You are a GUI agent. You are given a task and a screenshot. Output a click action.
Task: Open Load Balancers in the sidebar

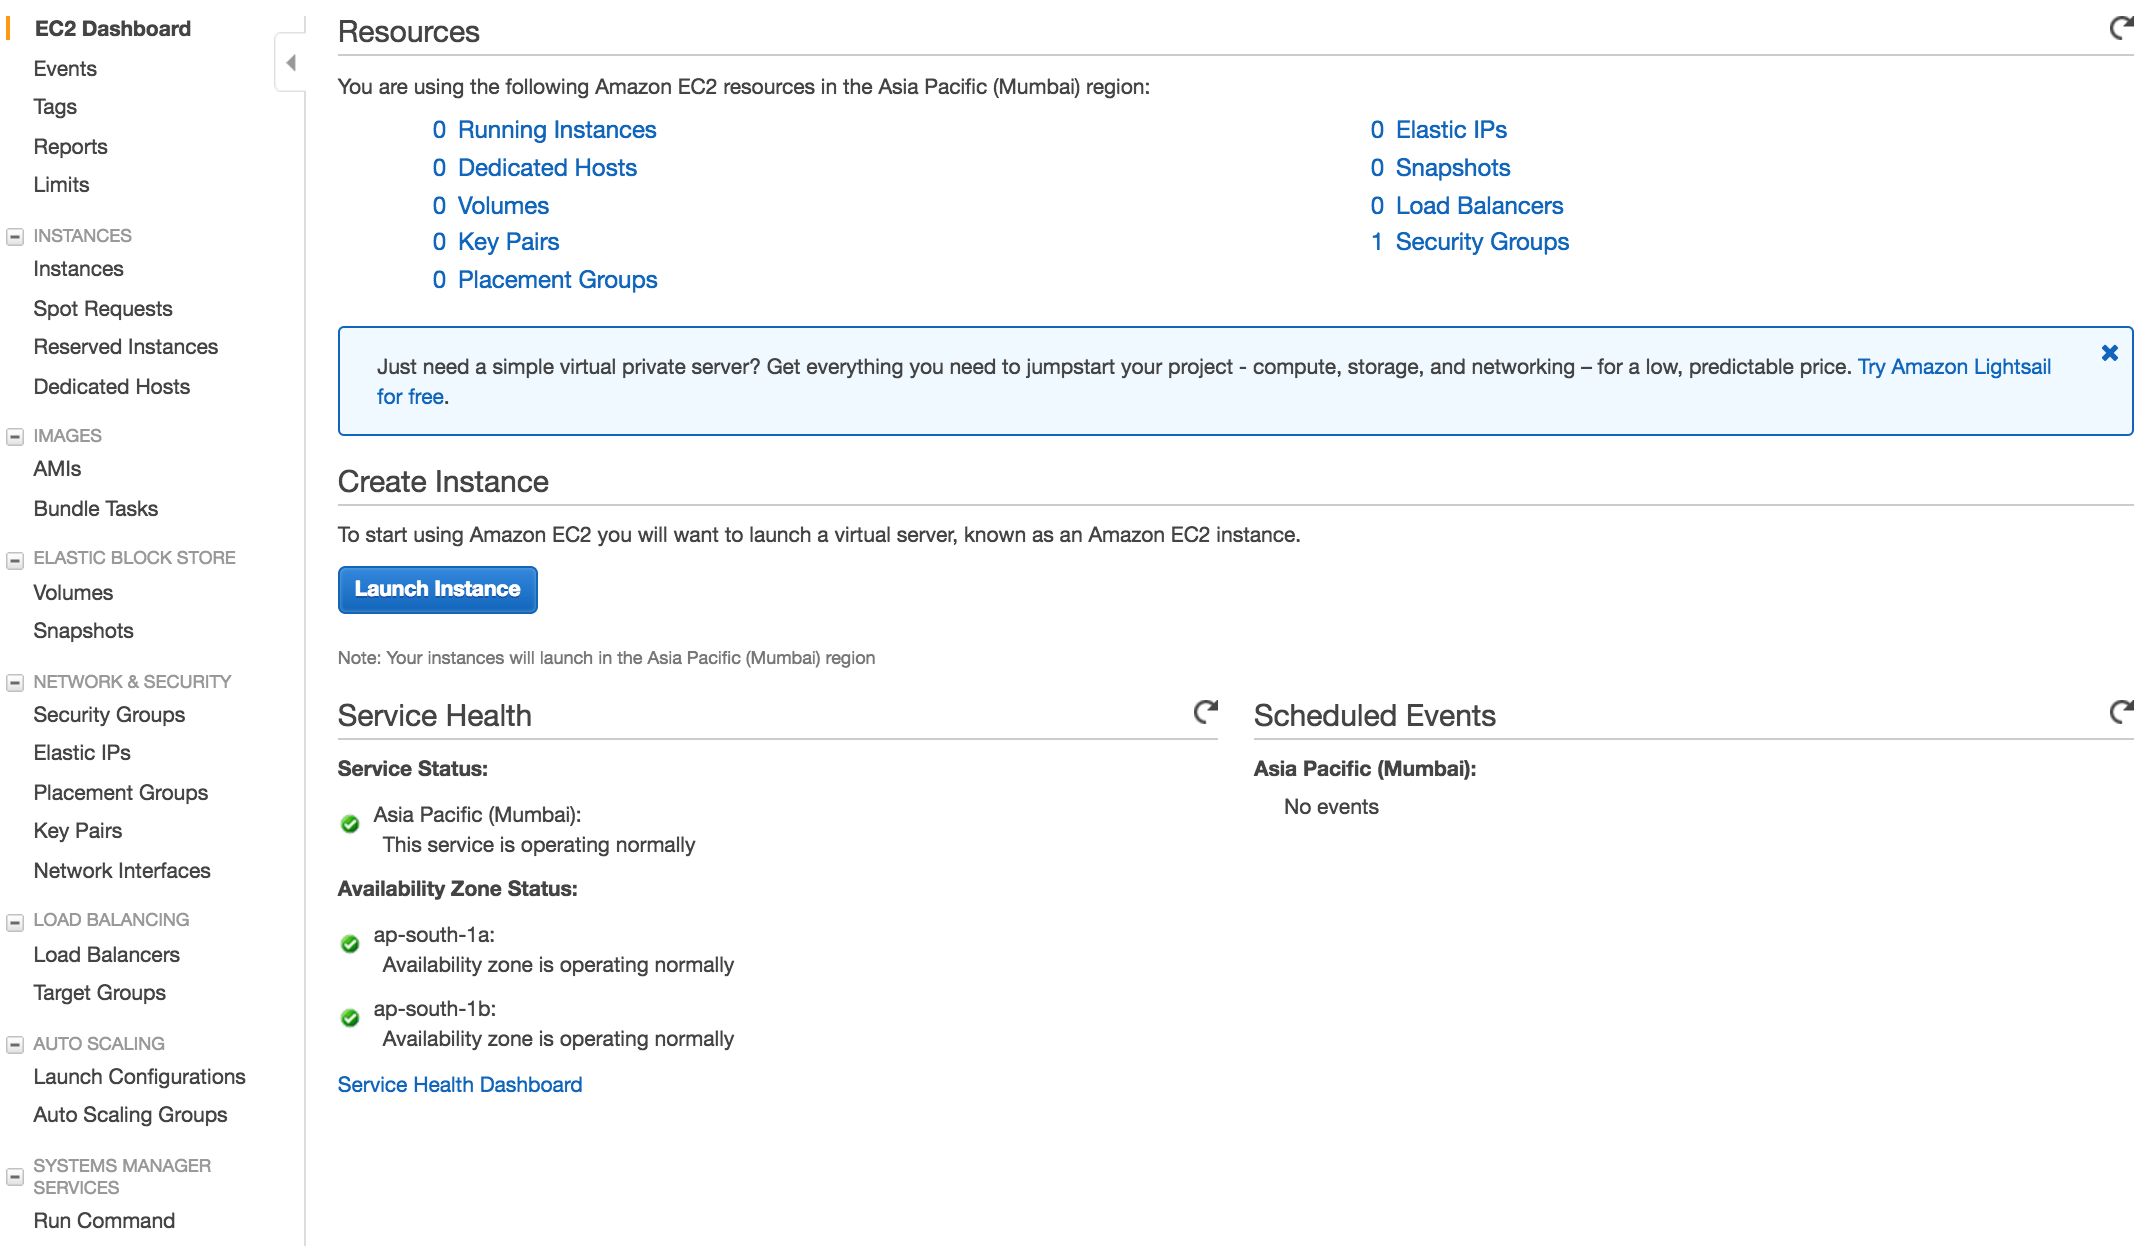pos(107,955)
